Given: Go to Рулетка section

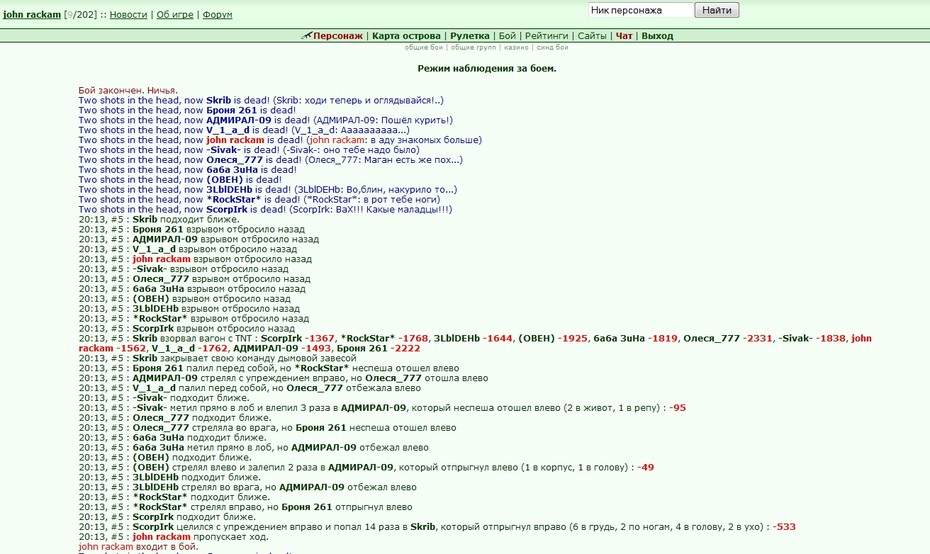Looking at the screenshot, I should click(x=470, y=36).
